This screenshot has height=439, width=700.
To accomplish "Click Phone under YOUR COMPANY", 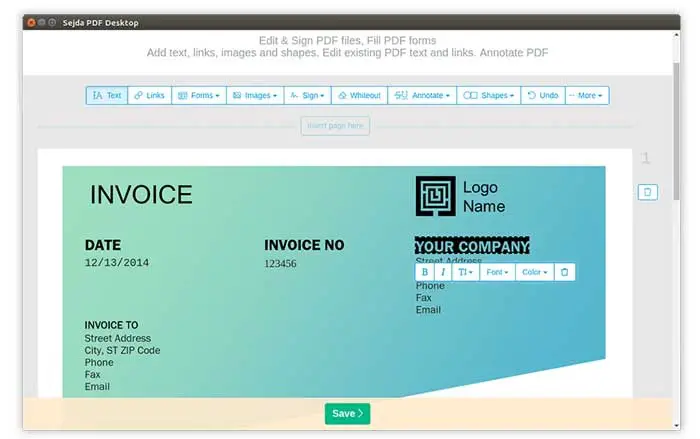I will 430,286.
